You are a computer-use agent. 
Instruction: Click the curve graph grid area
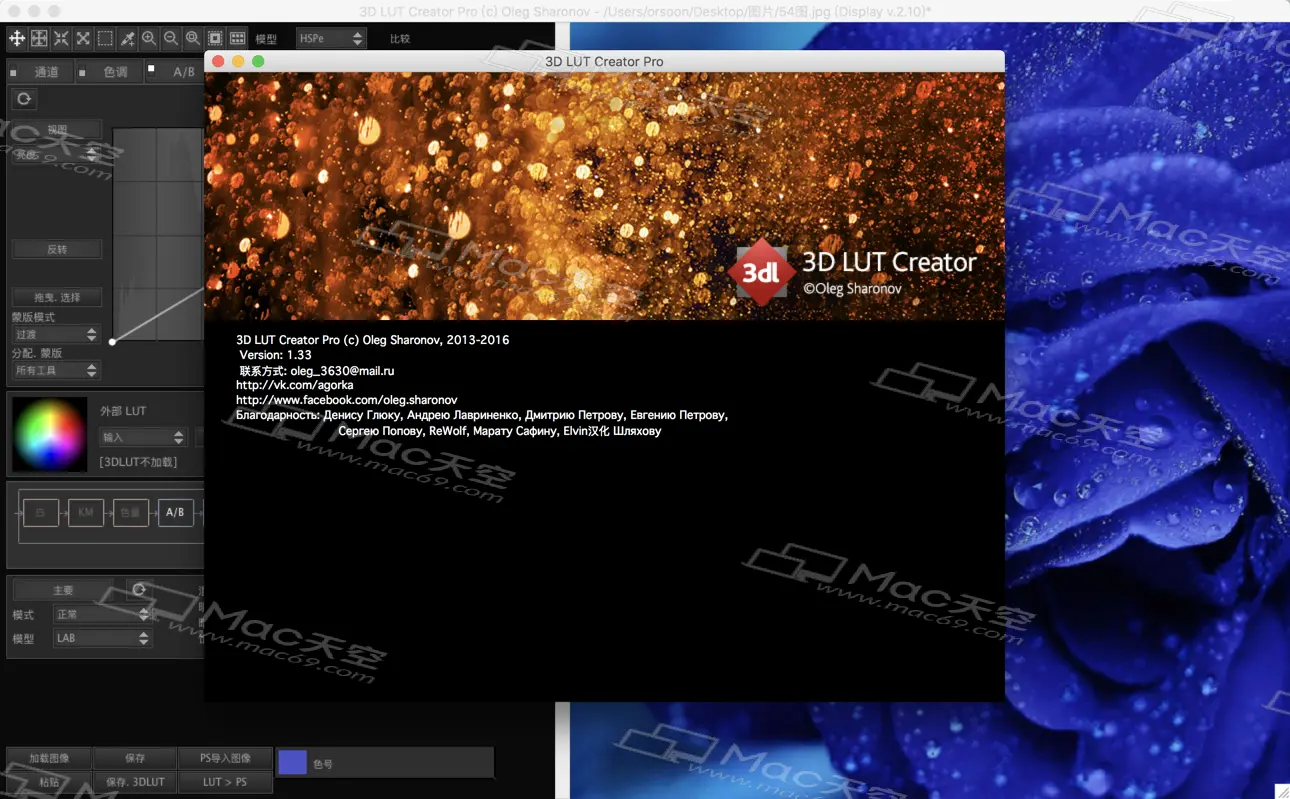pyautogui.click(x=158, y=235)
